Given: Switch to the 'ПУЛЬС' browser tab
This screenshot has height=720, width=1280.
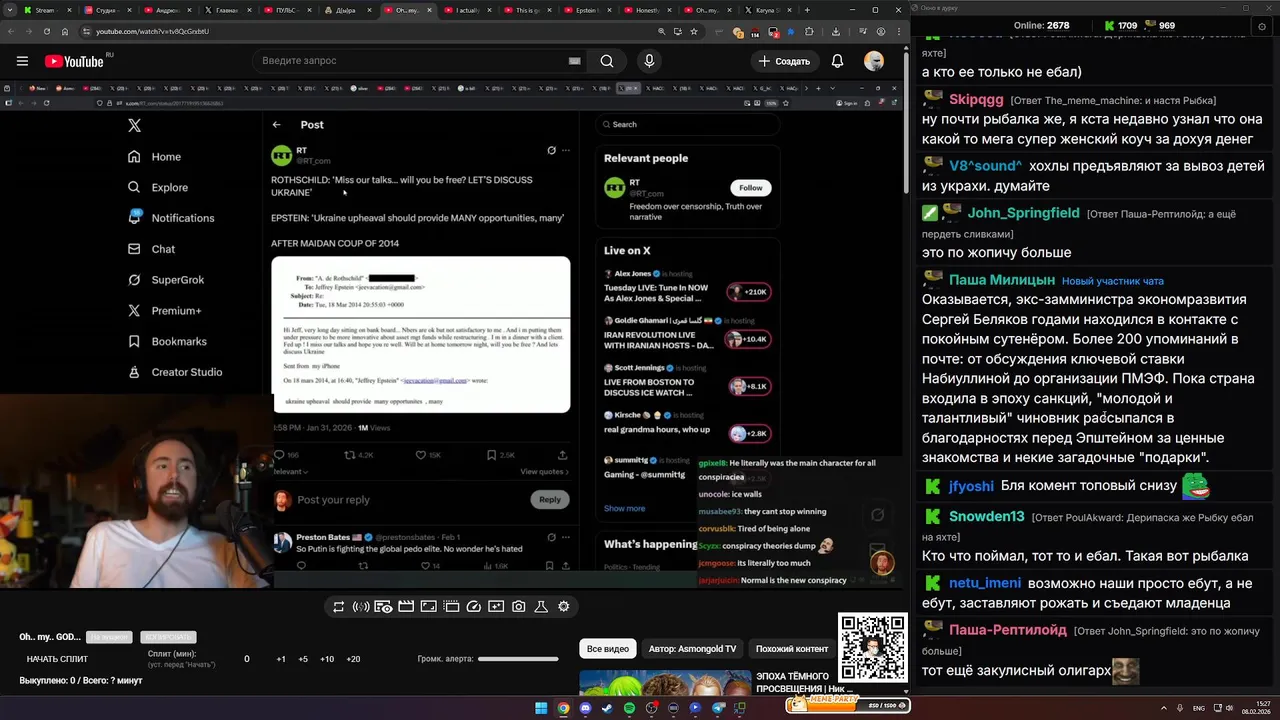Looking at the screenshot, I should tap(286, 10).
